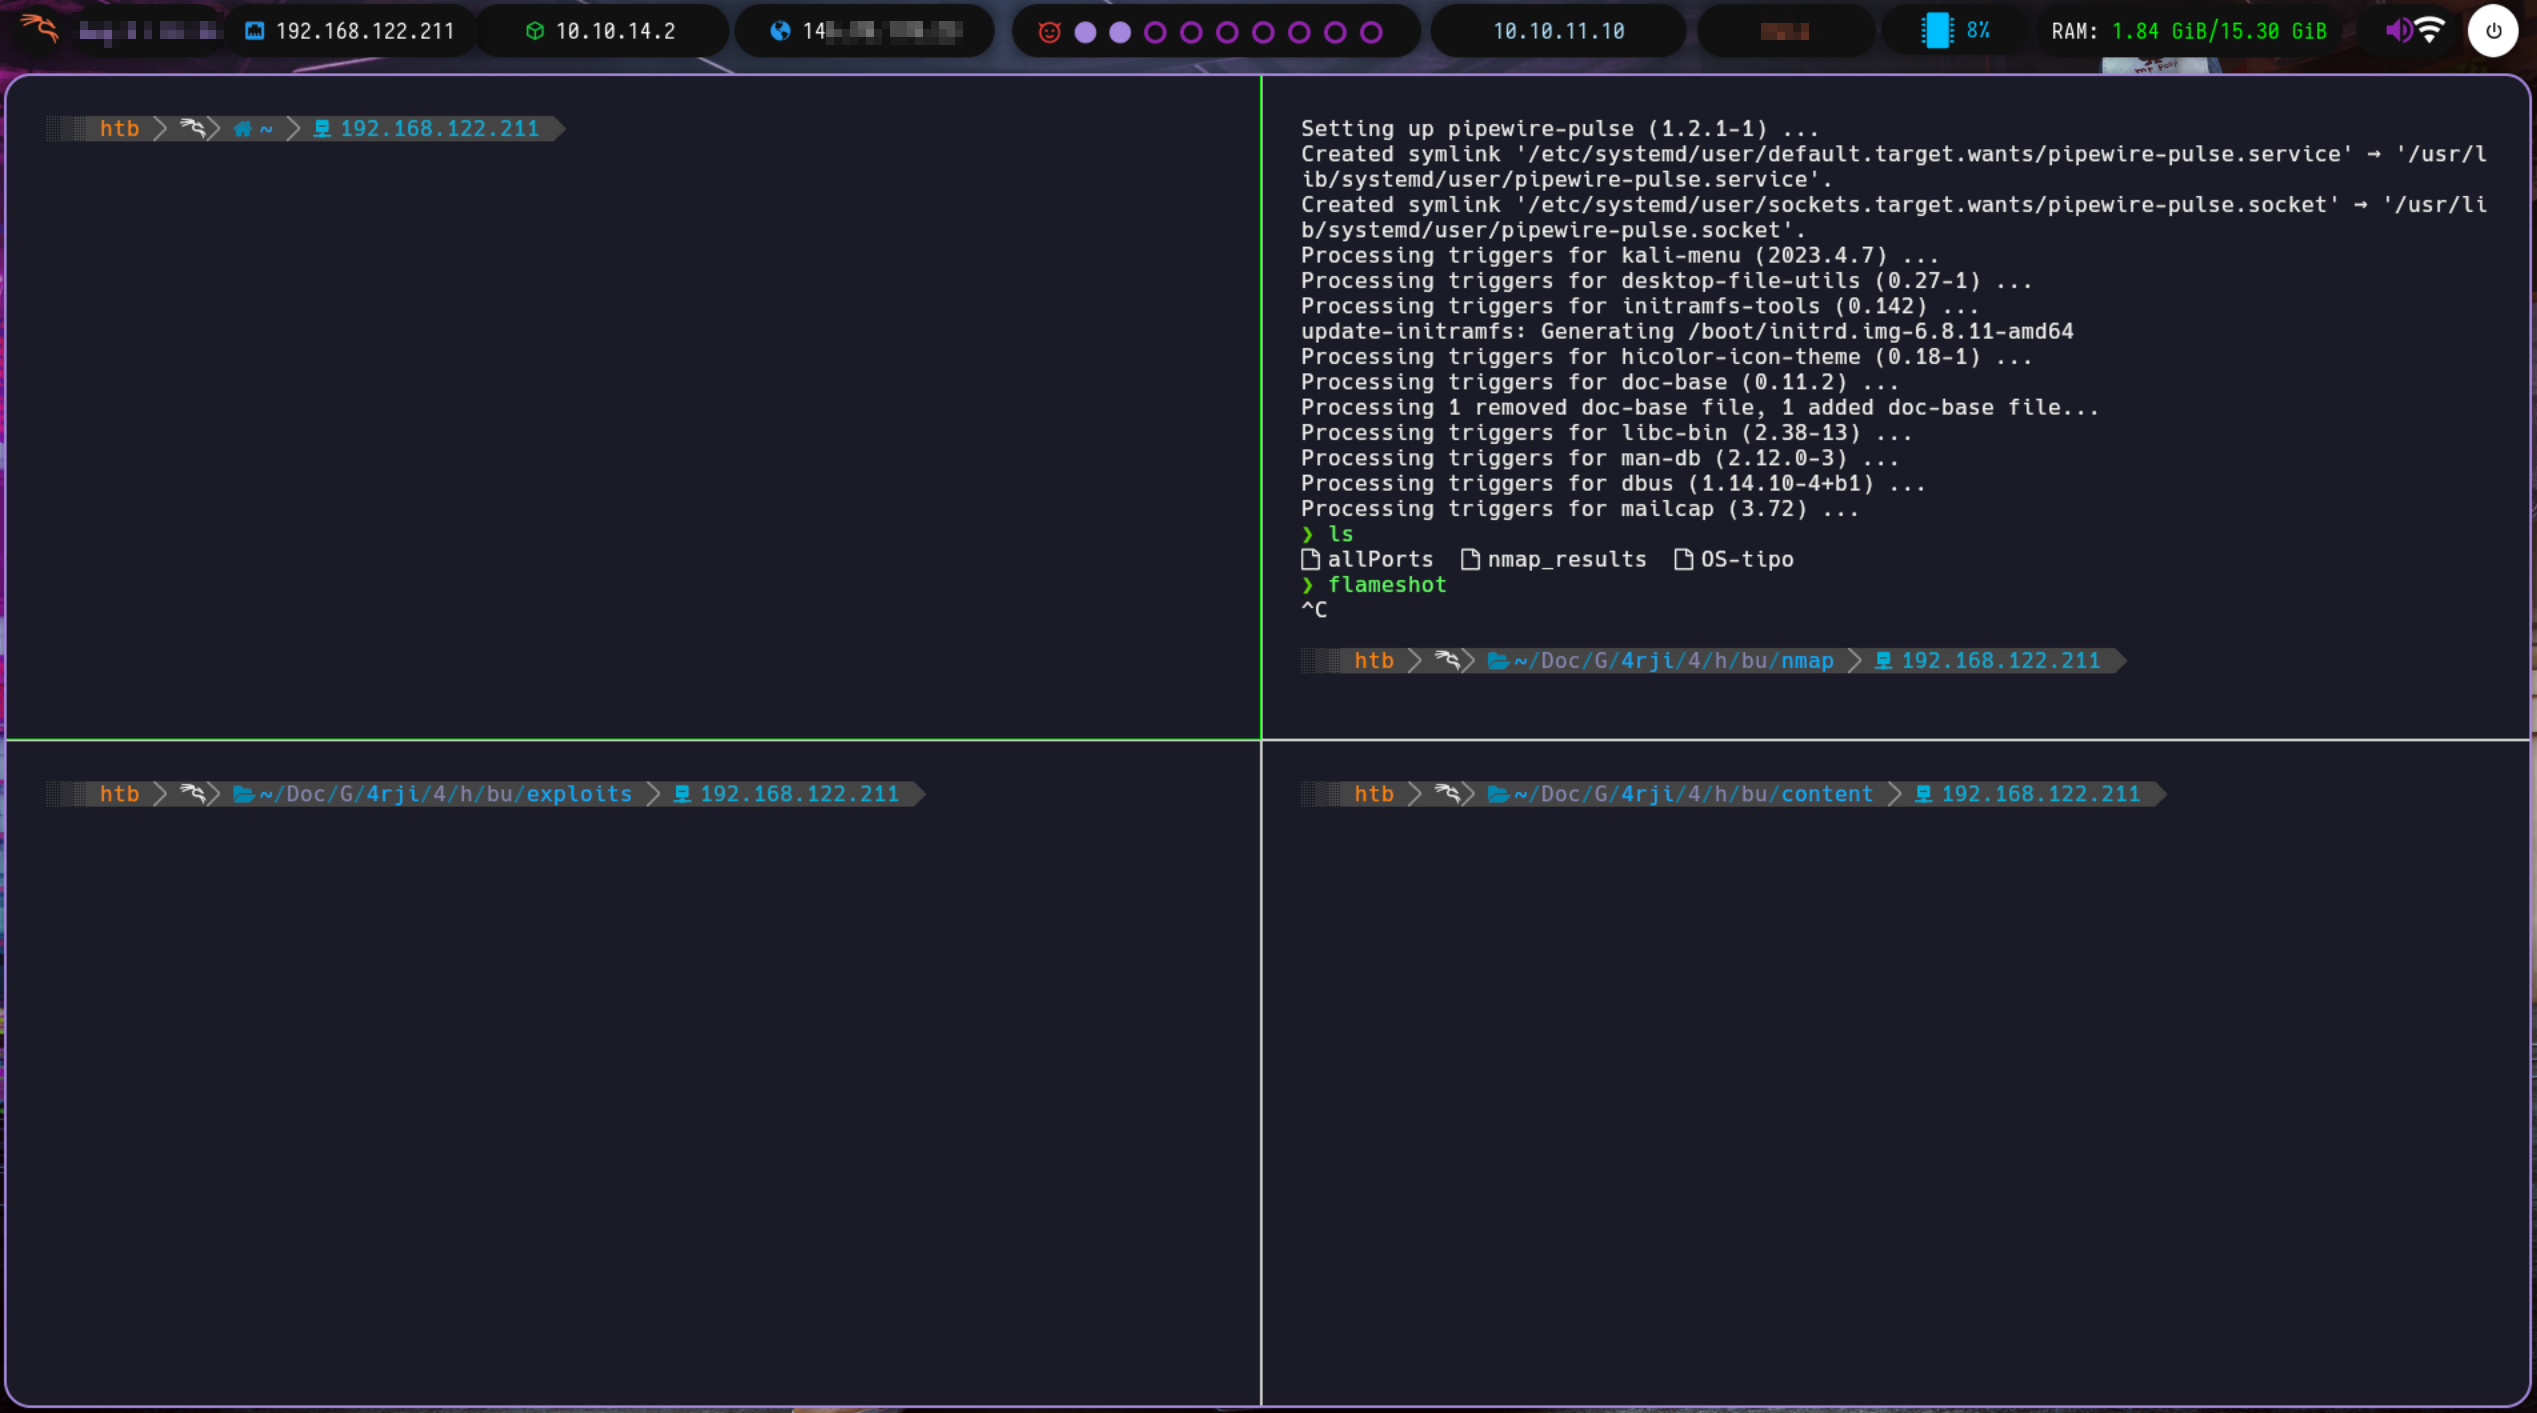This screenshot has height=1413, width=2537.
Task: Click the RAM usage indicator
Action: coord(2188,31)
